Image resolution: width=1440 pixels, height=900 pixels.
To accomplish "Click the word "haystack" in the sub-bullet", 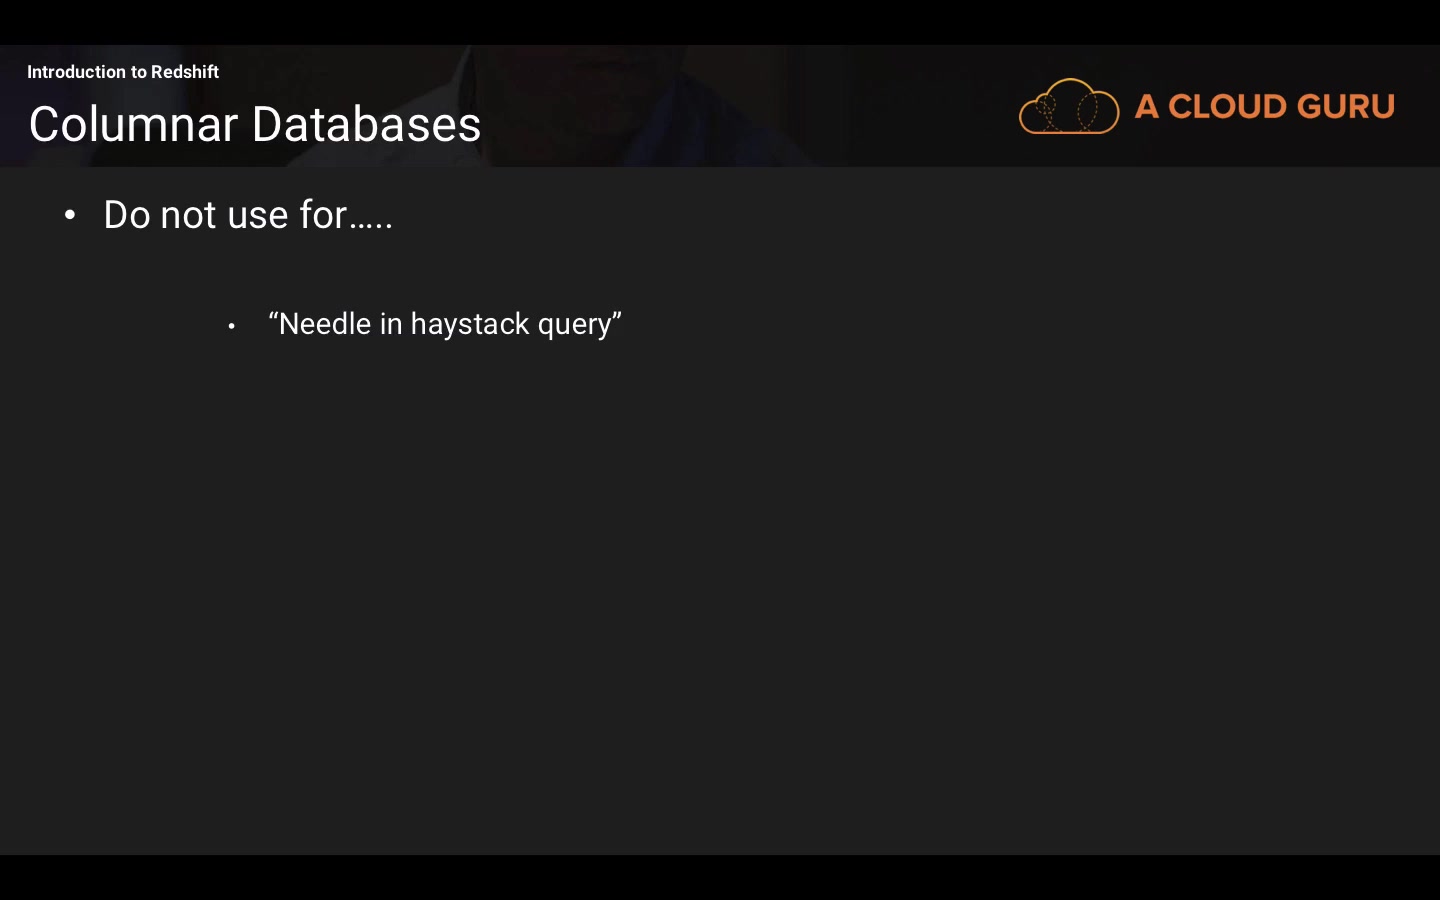I will pyautogui.click(x=470, y=324).
